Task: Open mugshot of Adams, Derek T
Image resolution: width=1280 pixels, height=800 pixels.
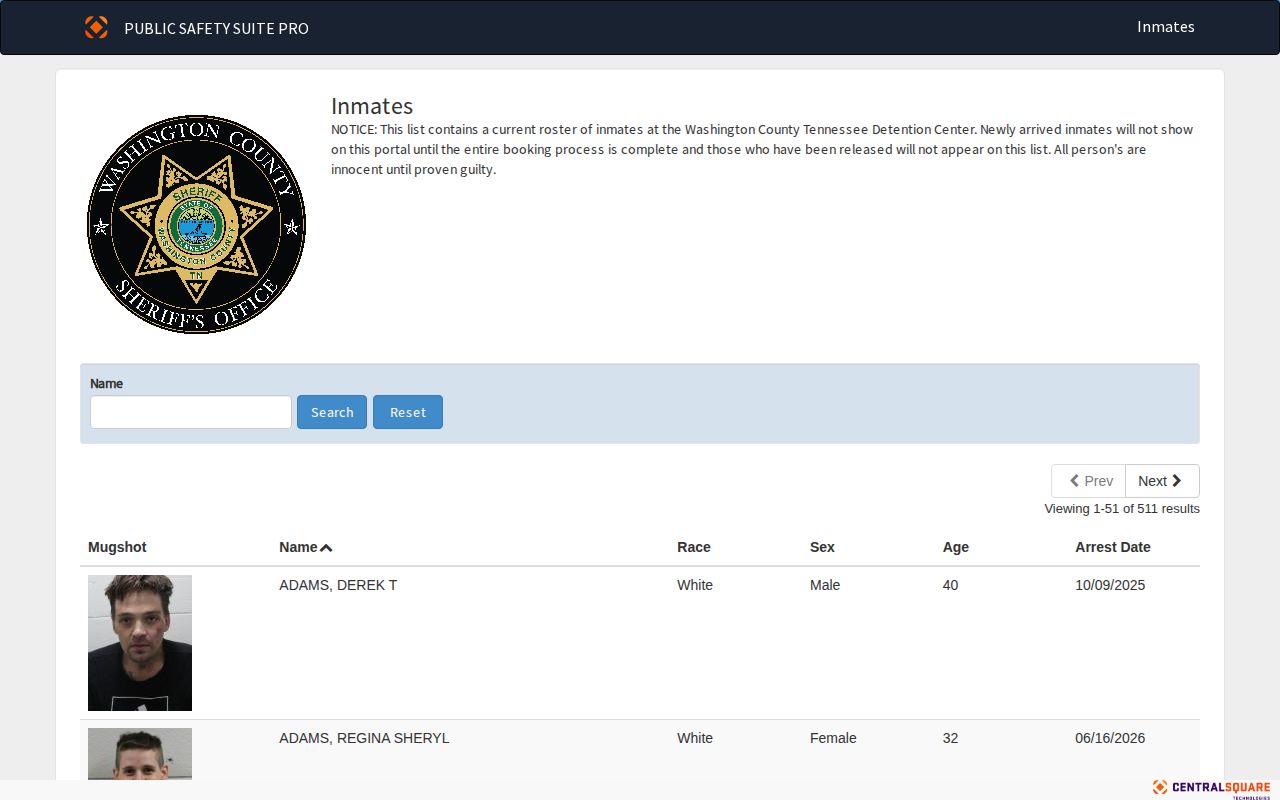Action: (x=140, y=643)
